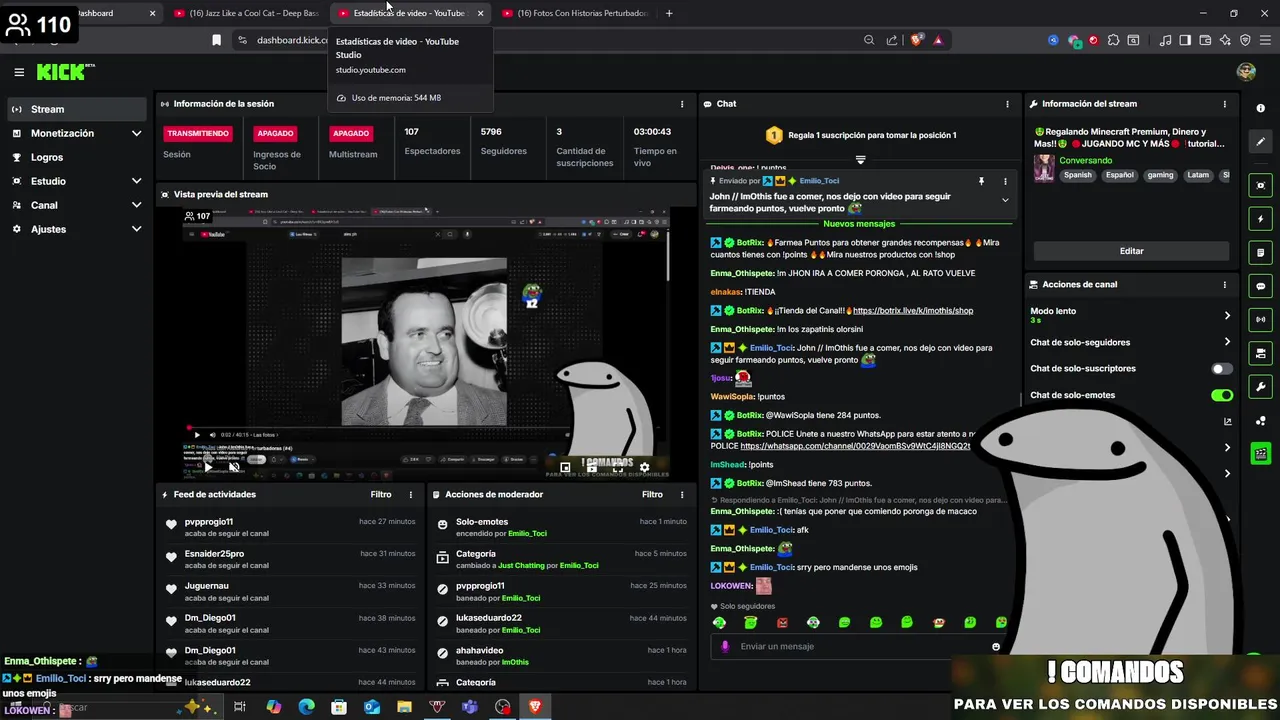This screenshot has width=1280, height=720.
Task: Click the stream category thumbnail image
Action: (1044, 168)
